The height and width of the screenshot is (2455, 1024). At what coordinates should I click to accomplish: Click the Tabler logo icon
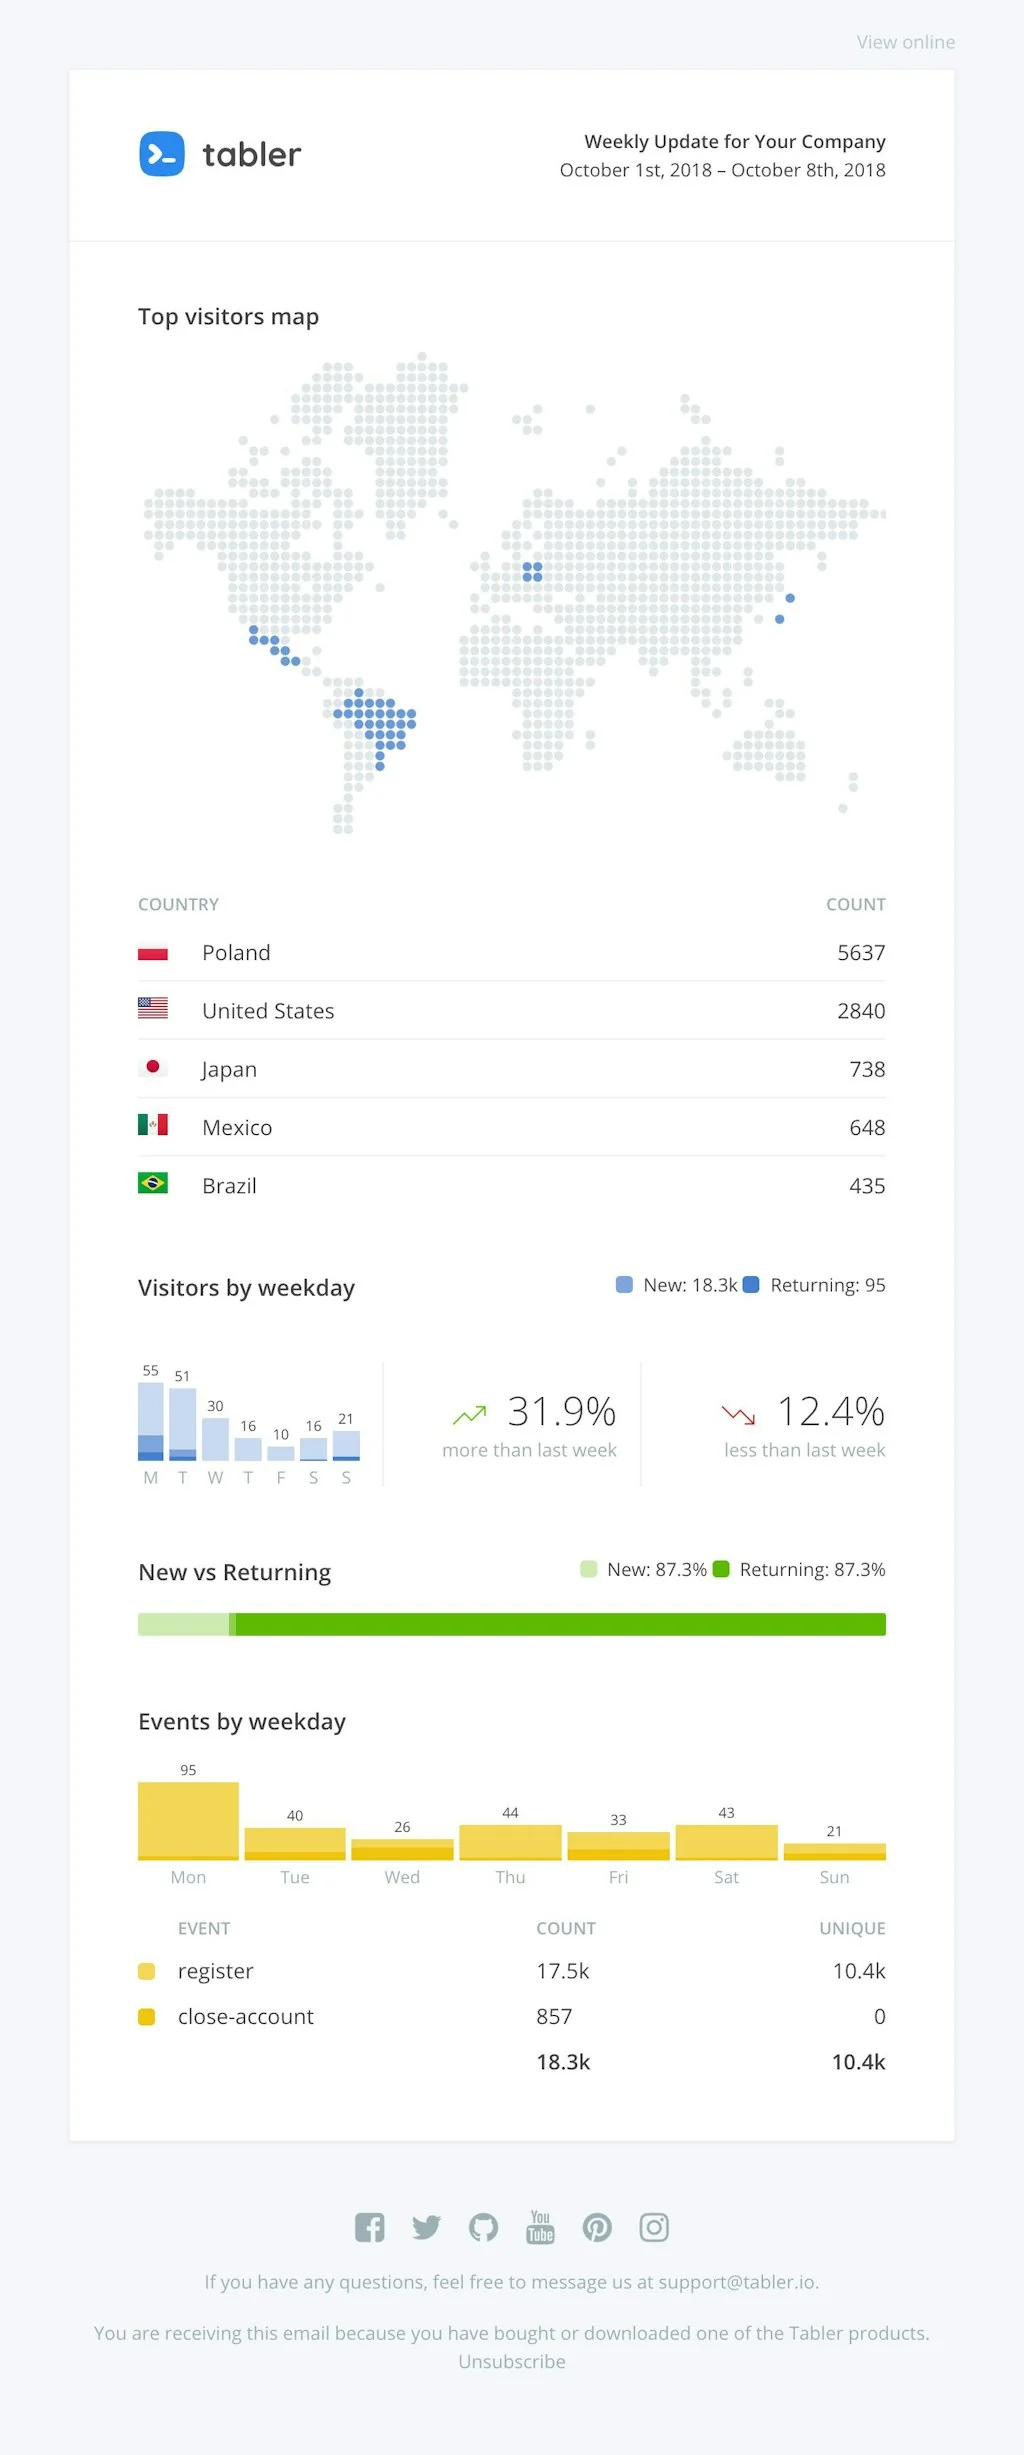click(x=162, y=154)
